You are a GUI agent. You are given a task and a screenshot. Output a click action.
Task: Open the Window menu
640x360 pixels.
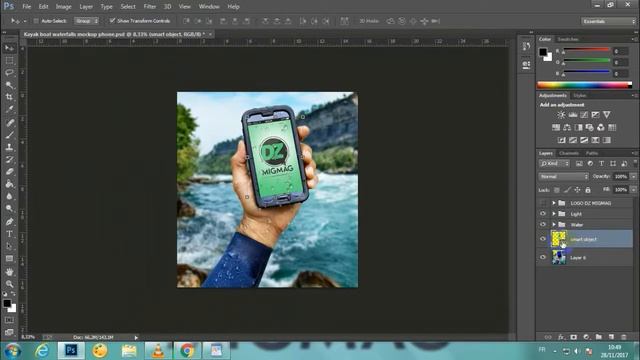click(x=209, y=7)
